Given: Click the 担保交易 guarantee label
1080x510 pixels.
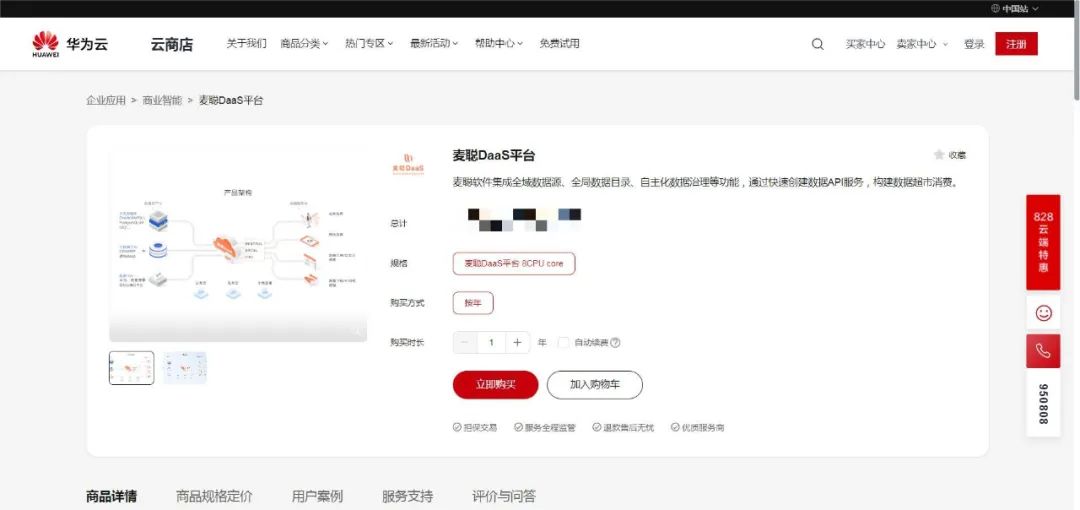Looking at the screenshot, I should pos(475,427).
